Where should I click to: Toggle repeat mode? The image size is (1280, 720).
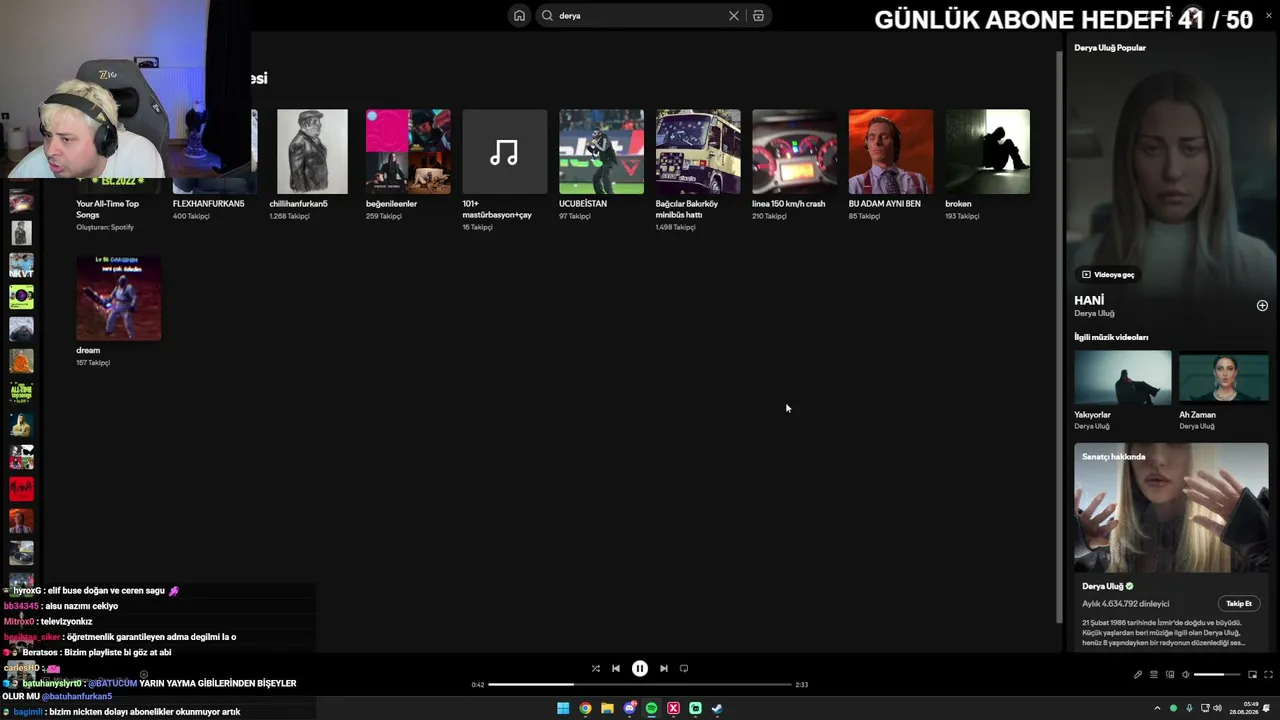click(x=684, y=669)
